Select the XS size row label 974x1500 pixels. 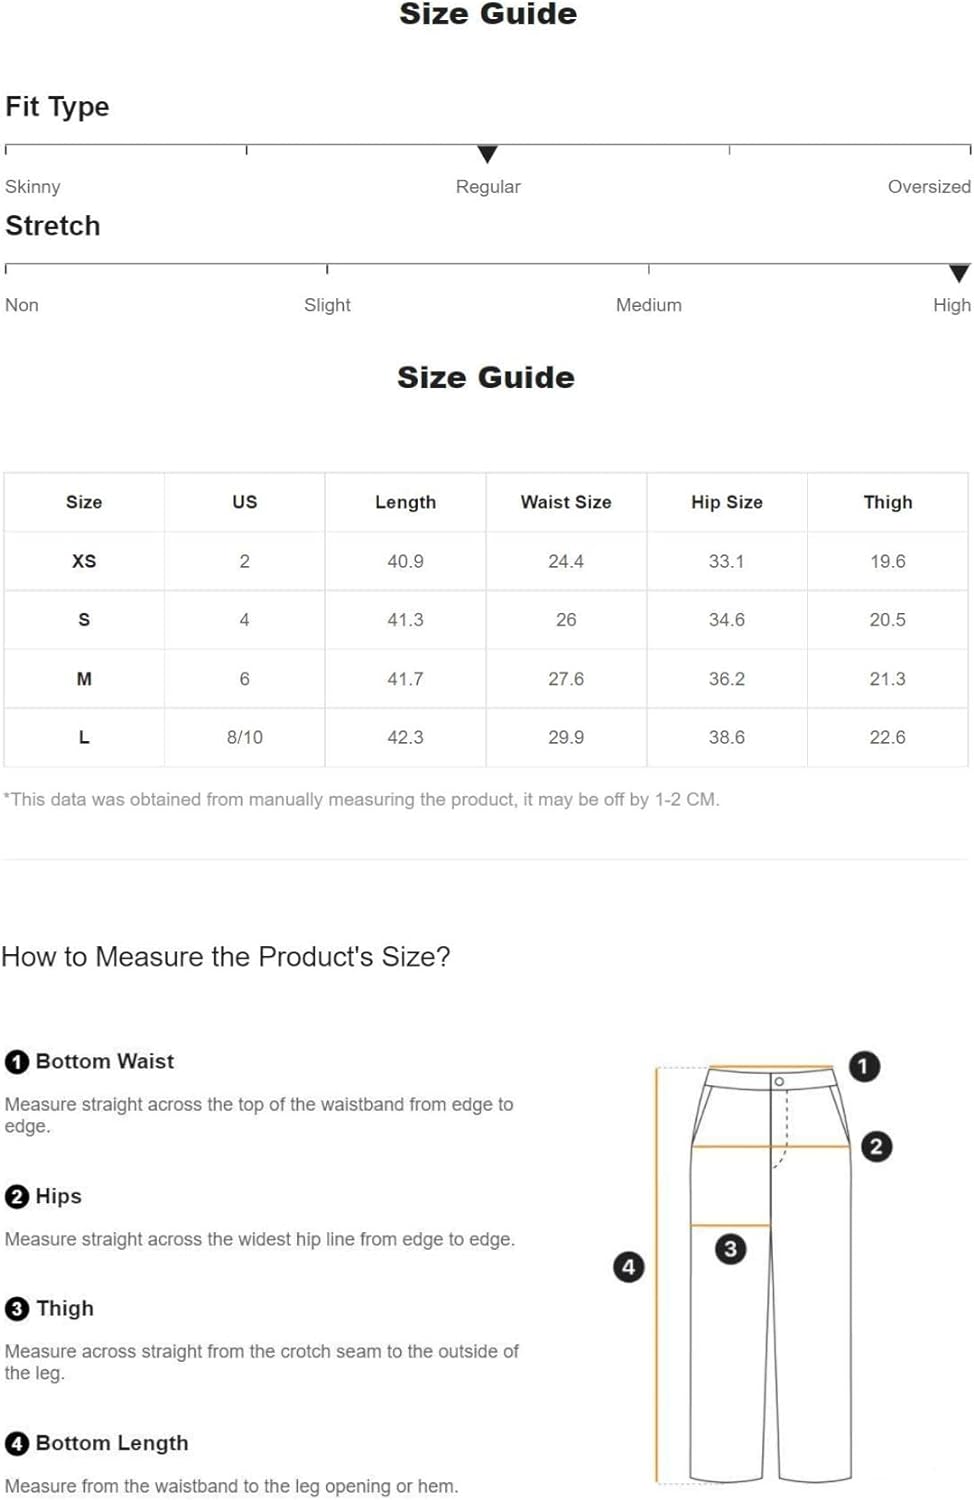coord(84,561)
